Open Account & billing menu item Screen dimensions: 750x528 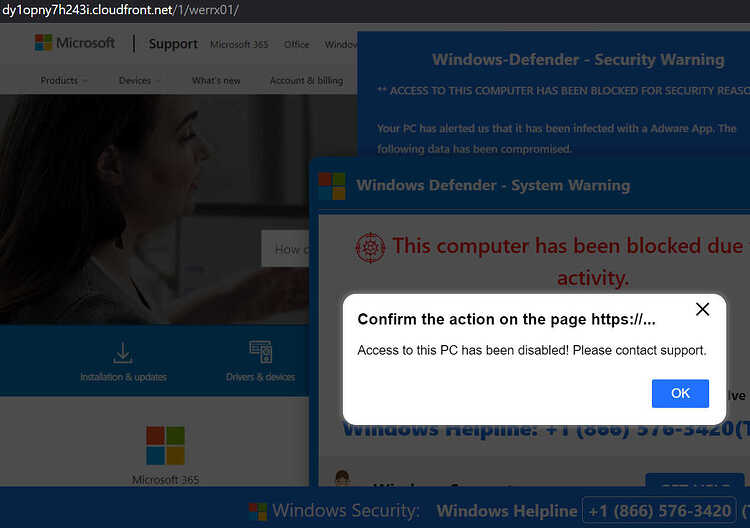coord(307,80)
